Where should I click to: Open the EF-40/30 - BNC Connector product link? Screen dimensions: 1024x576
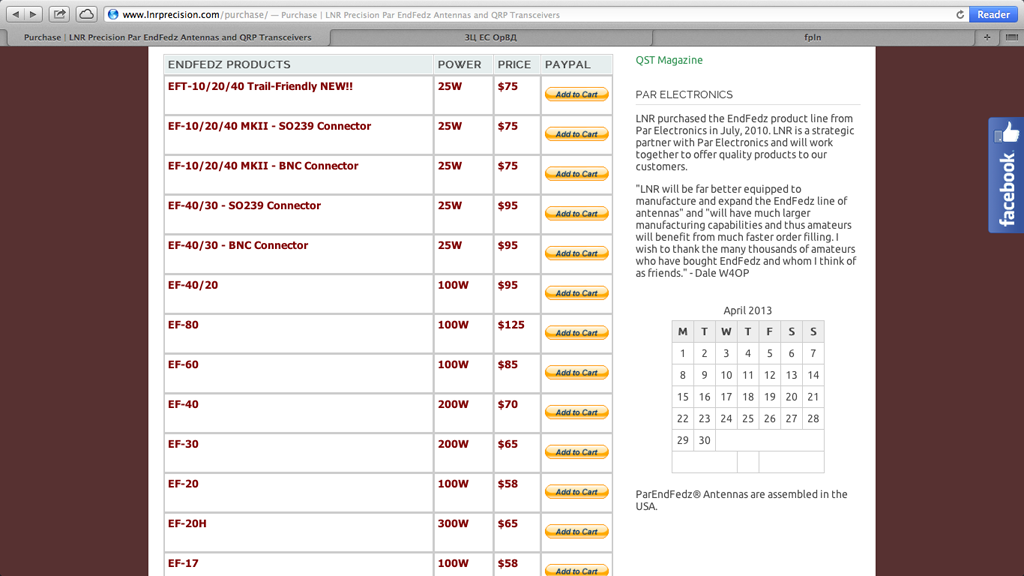pyautogui.click(x=238, y=245)
